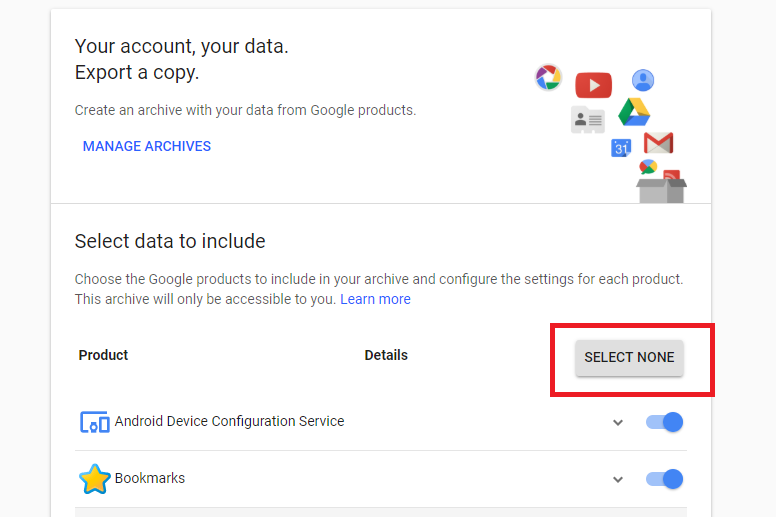Click the Details column header
The width and height of the screenshot is (776, 517).
[x=386, y=355]
